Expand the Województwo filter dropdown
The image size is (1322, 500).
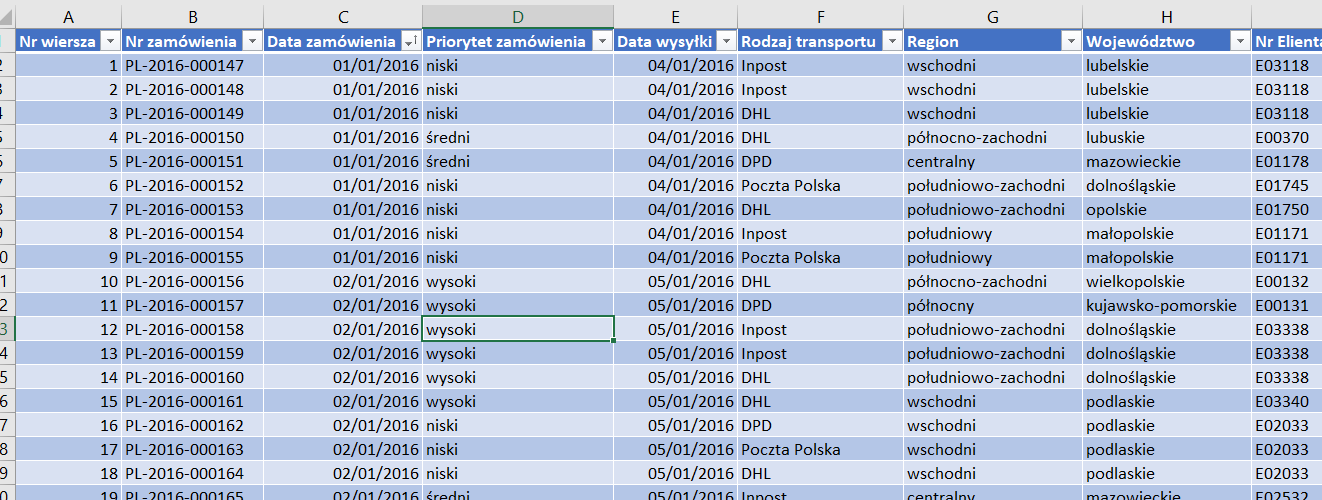tap(1240, 41)
